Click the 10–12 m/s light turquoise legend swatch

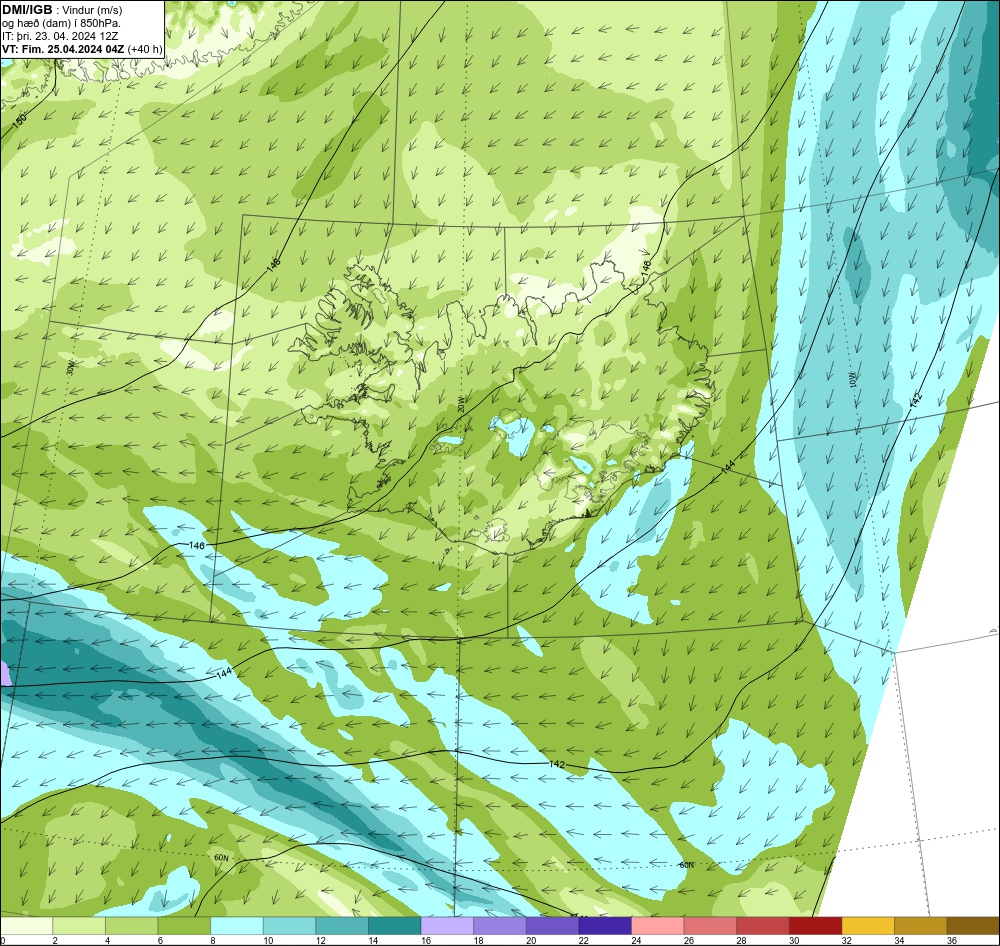290,926
